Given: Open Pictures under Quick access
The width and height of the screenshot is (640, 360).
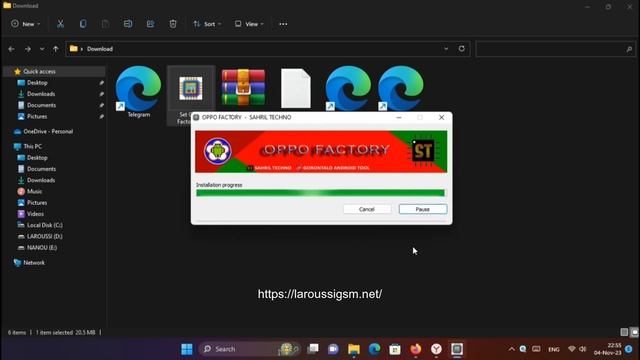Looking at the screenshot, I should click(x=37, y=116).
